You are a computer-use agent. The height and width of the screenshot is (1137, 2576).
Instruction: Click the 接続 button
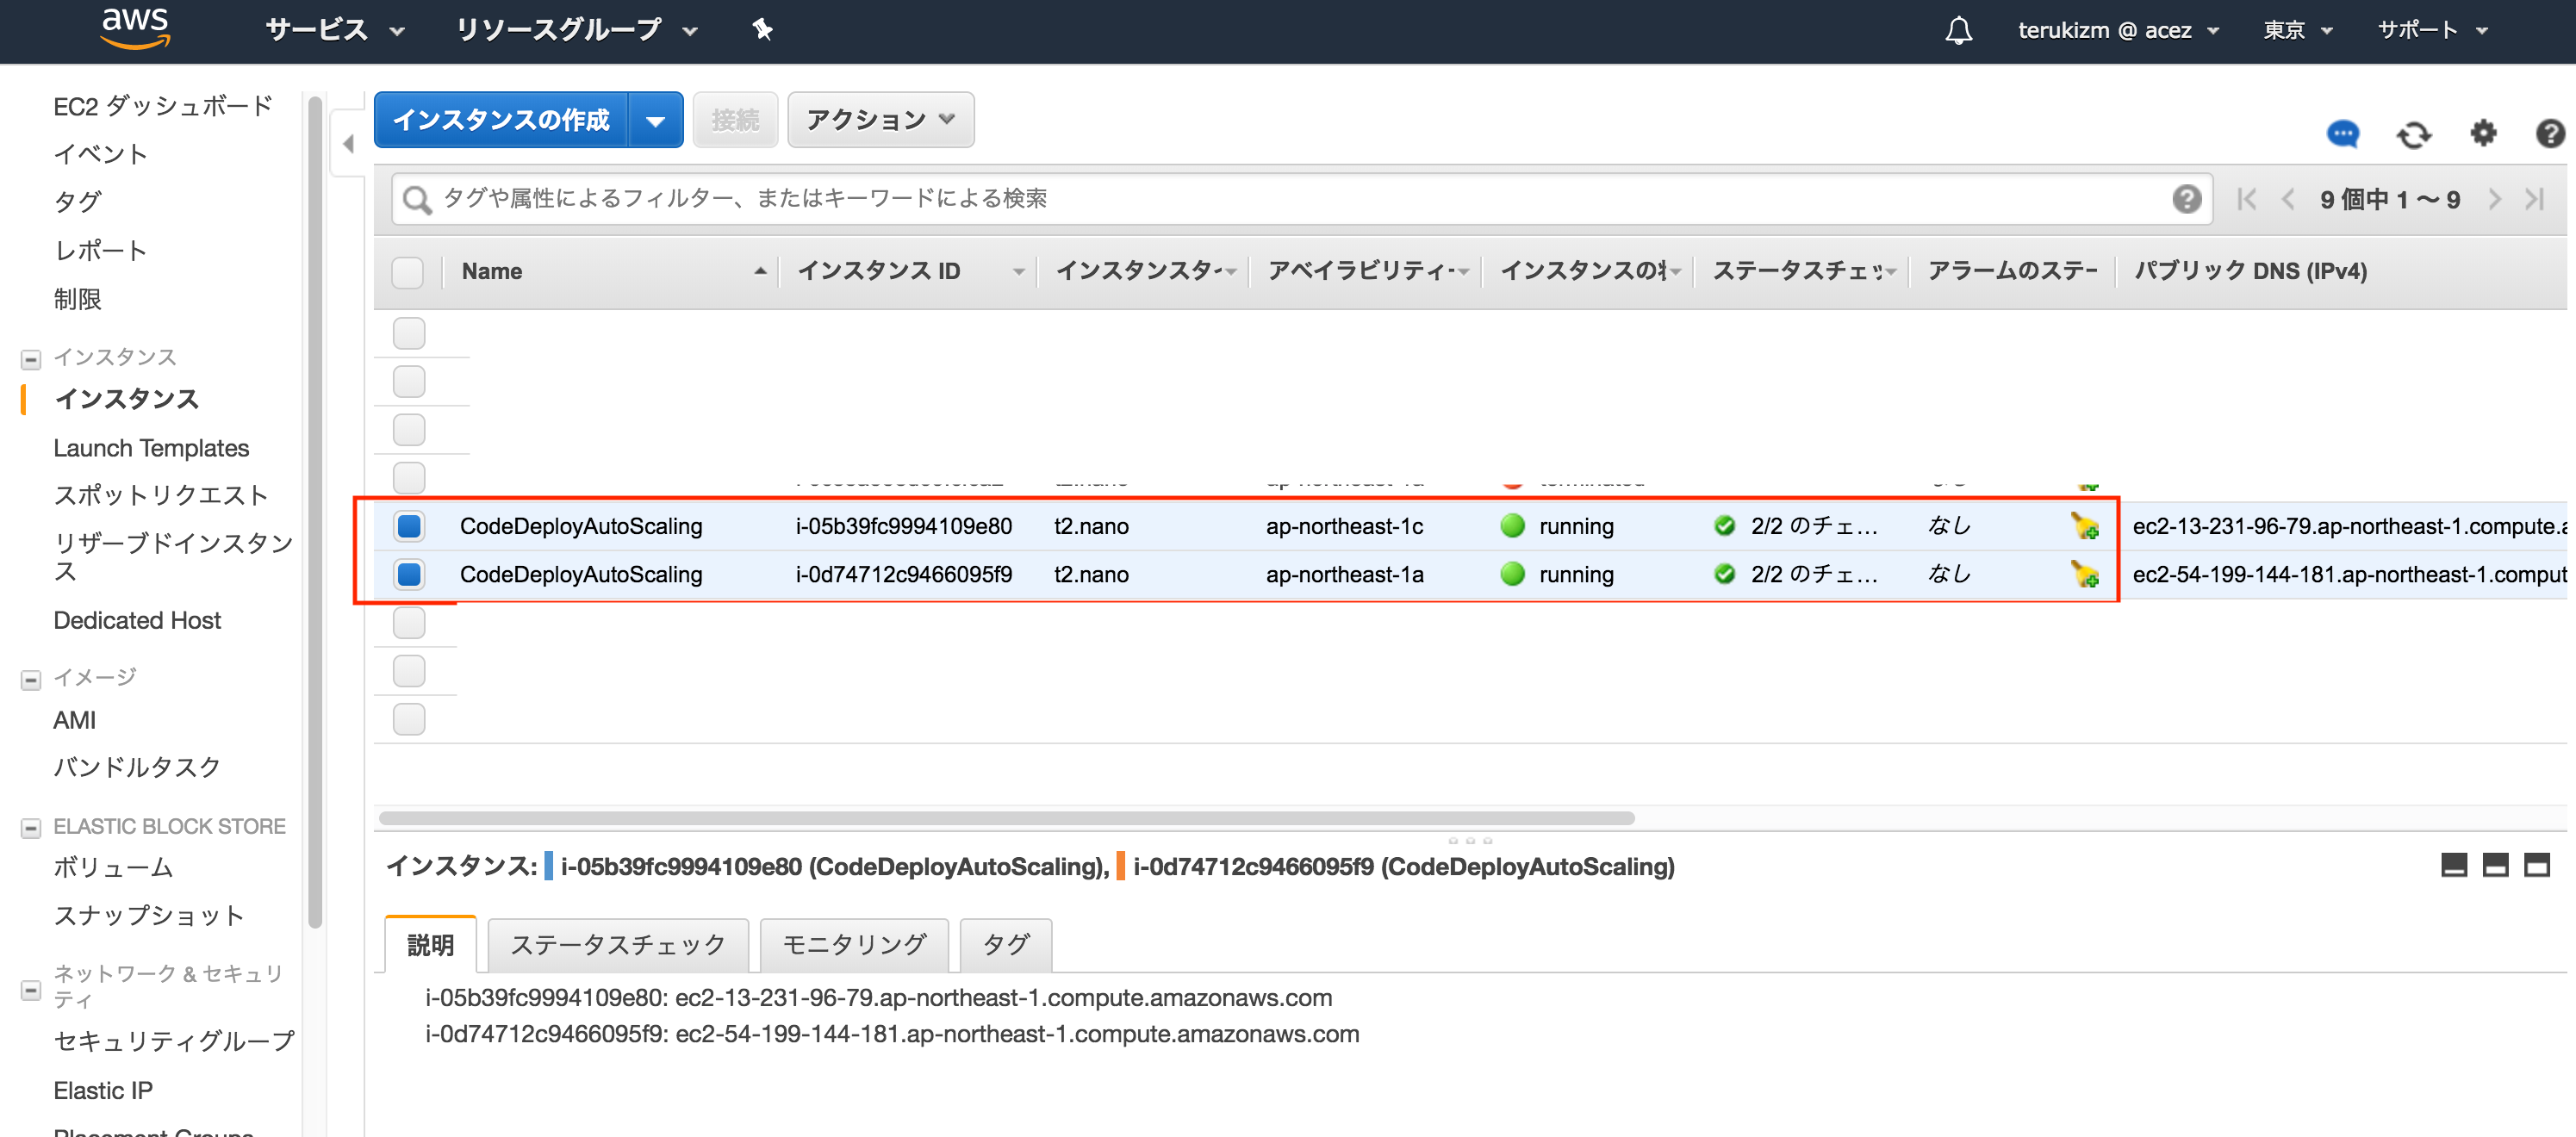pyautogui.click(x=735, y=120)
